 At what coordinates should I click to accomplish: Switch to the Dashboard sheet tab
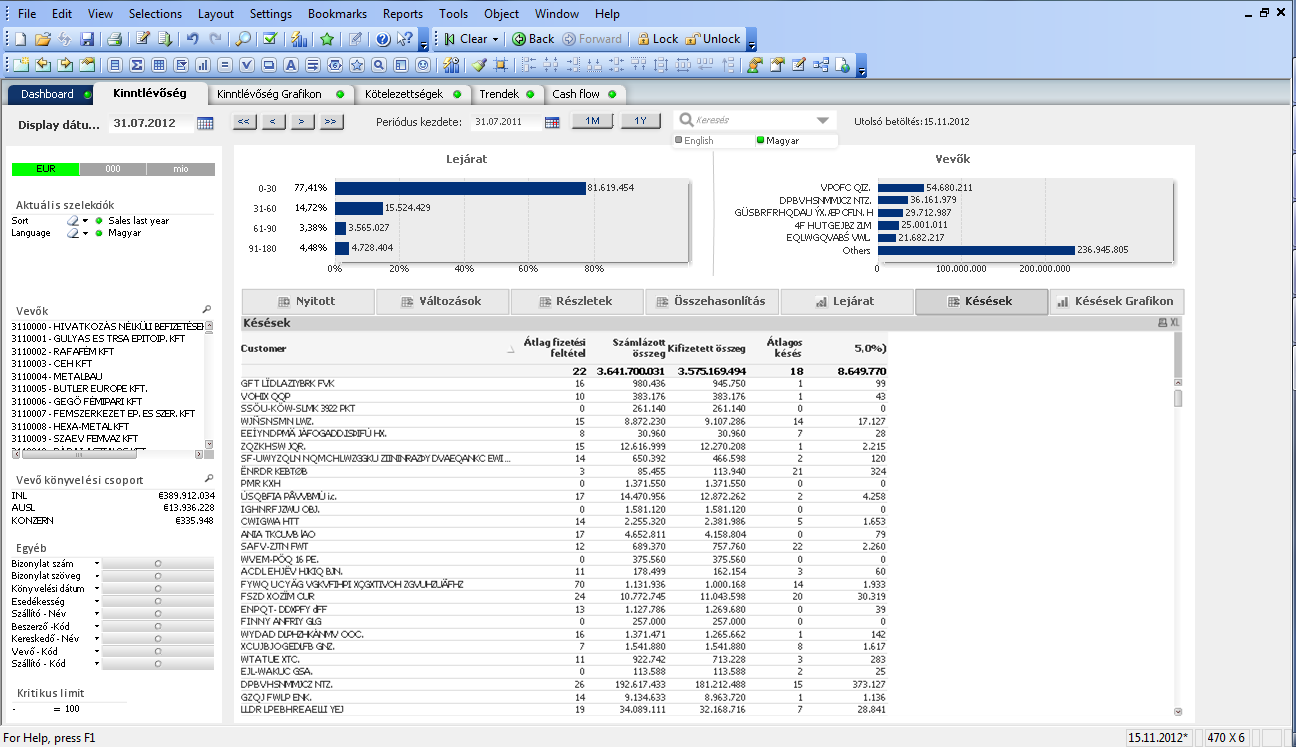click(x=50, y=94)
